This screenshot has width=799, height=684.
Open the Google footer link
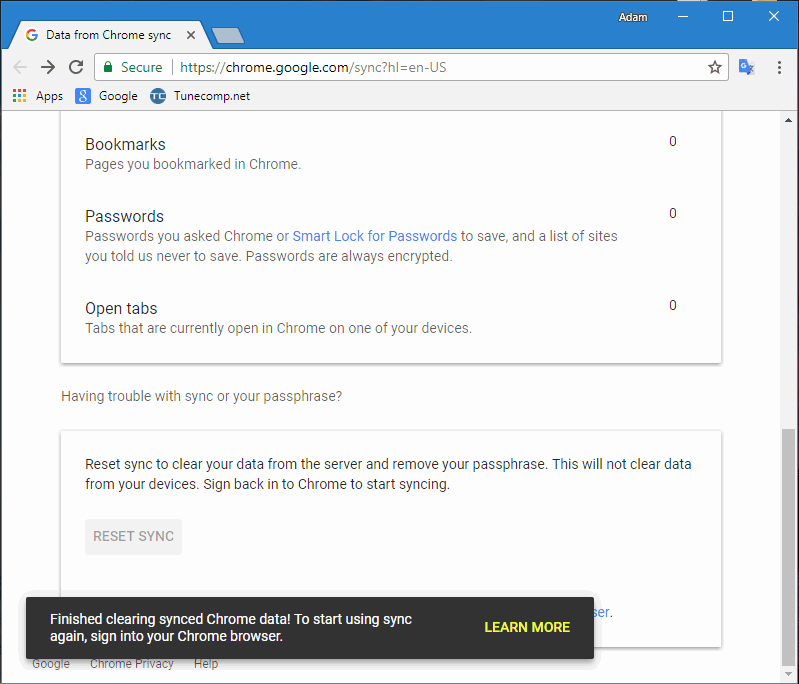(51, 664)
